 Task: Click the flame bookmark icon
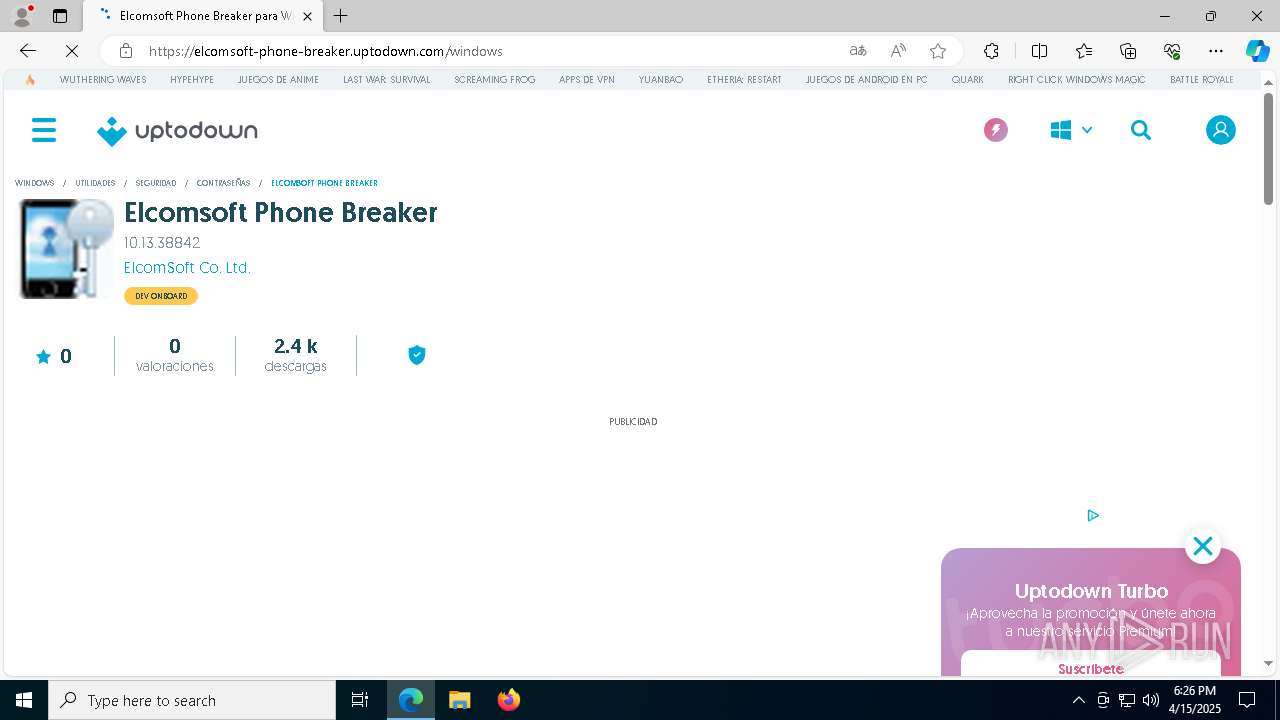pos(30,79)
